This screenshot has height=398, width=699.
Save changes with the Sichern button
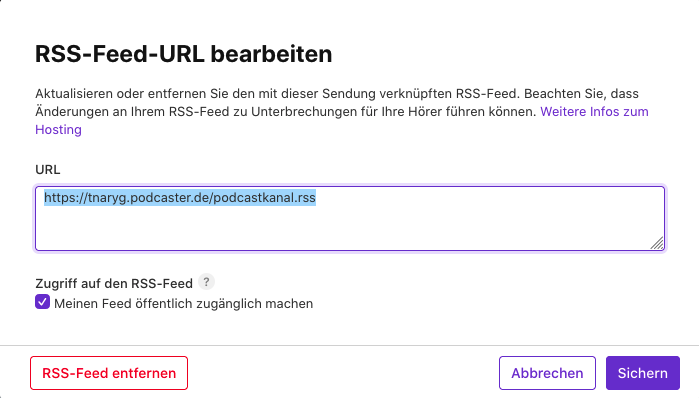pos(642,373)
